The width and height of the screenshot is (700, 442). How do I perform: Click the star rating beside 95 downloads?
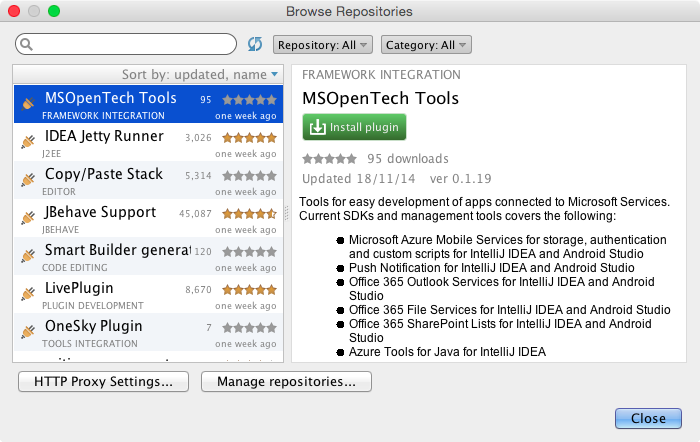[329, 158]
